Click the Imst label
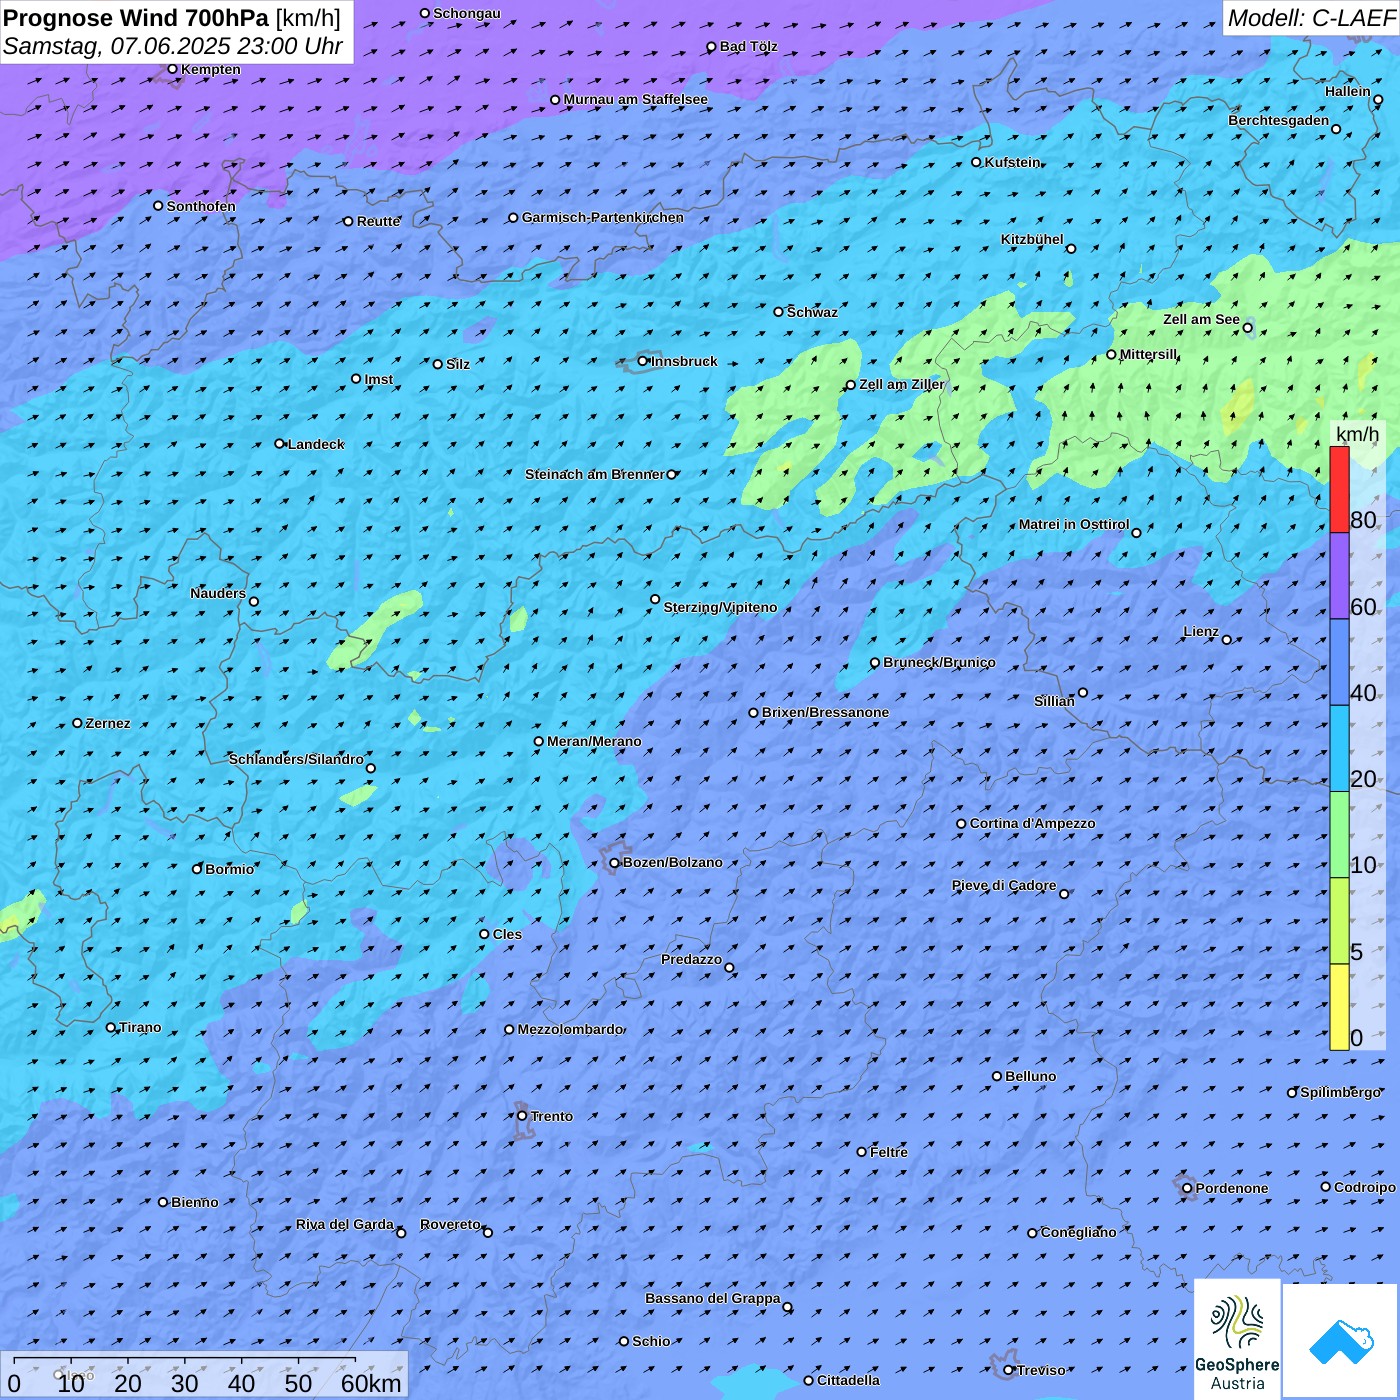This screenshot has height=1400, width=1400. pos(378,379)
